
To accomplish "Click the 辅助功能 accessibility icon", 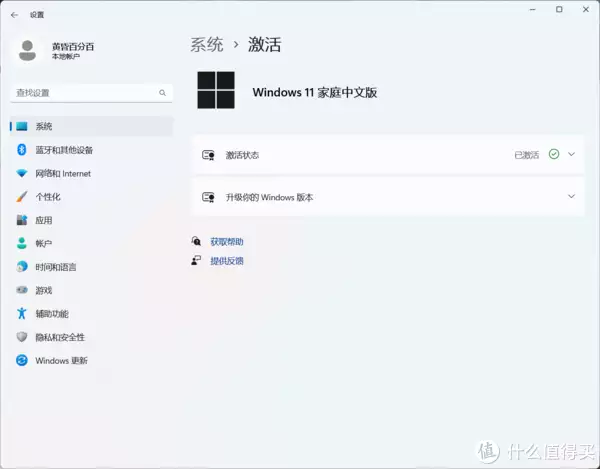I will pos(22,313).
